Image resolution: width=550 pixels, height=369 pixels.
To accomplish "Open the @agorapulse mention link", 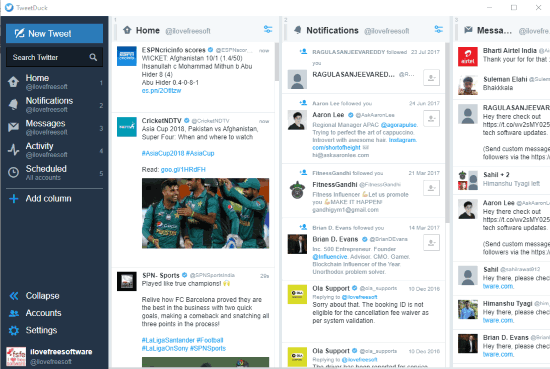I will coord(399,125).
